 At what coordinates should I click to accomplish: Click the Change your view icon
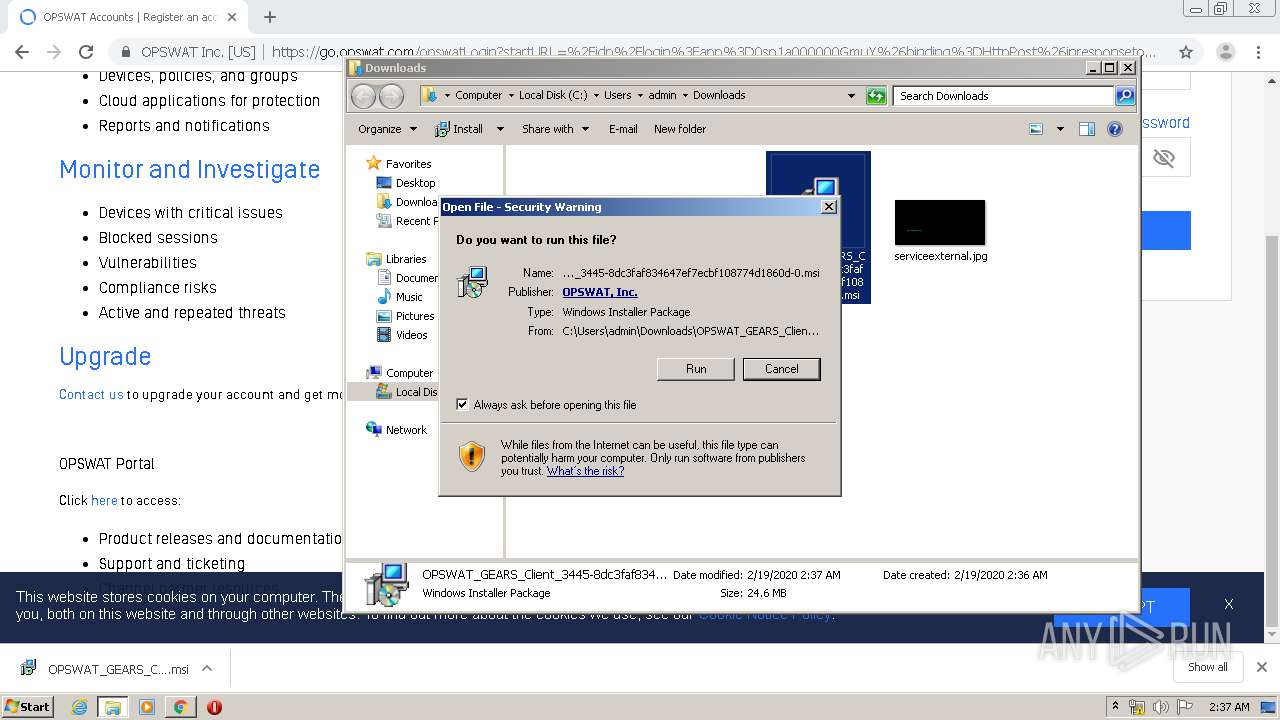(x=1036, y=129)
